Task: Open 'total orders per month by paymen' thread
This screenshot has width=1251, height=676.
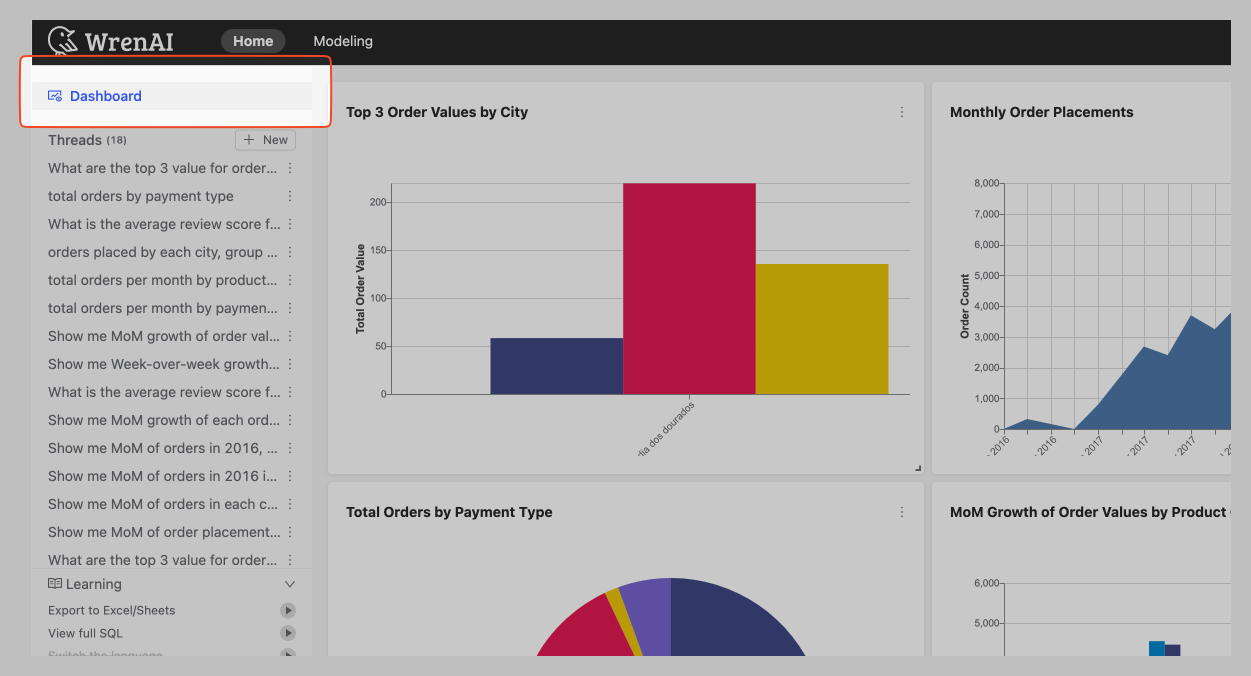Action: [163, 308]
